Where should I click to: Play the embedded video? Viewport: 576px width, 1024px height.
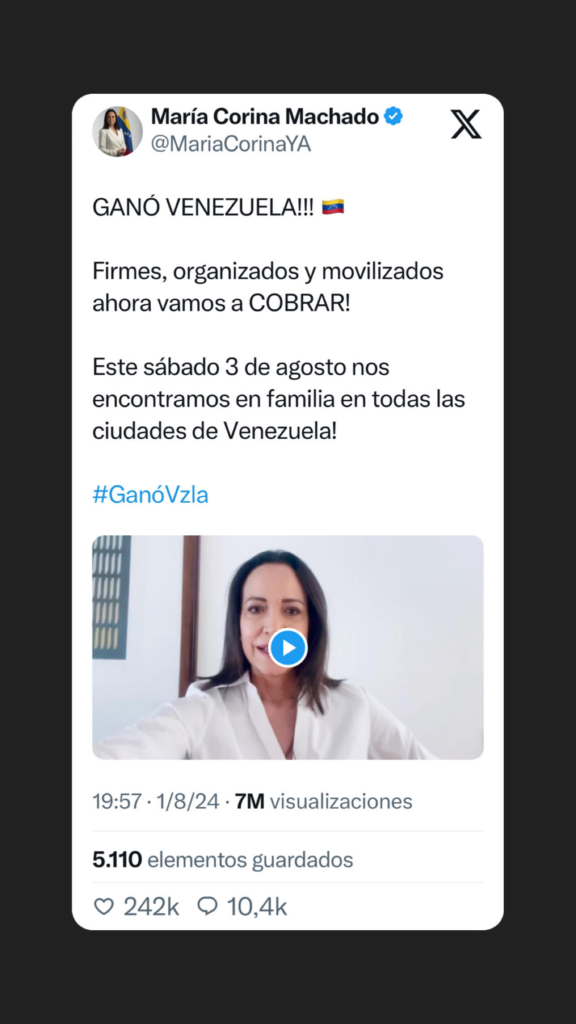[287, 648]
